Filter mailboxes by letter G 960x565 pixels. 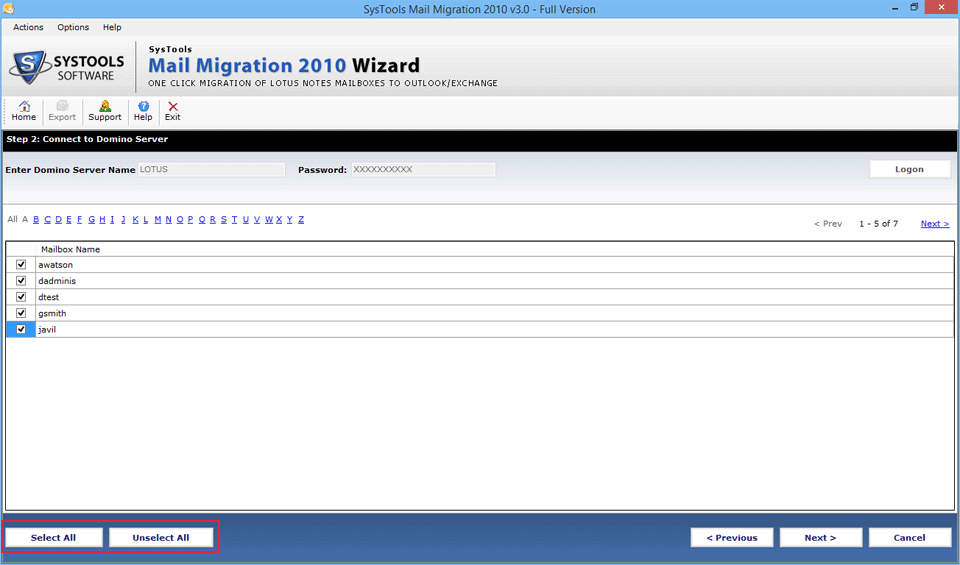(x=91, y=219)
